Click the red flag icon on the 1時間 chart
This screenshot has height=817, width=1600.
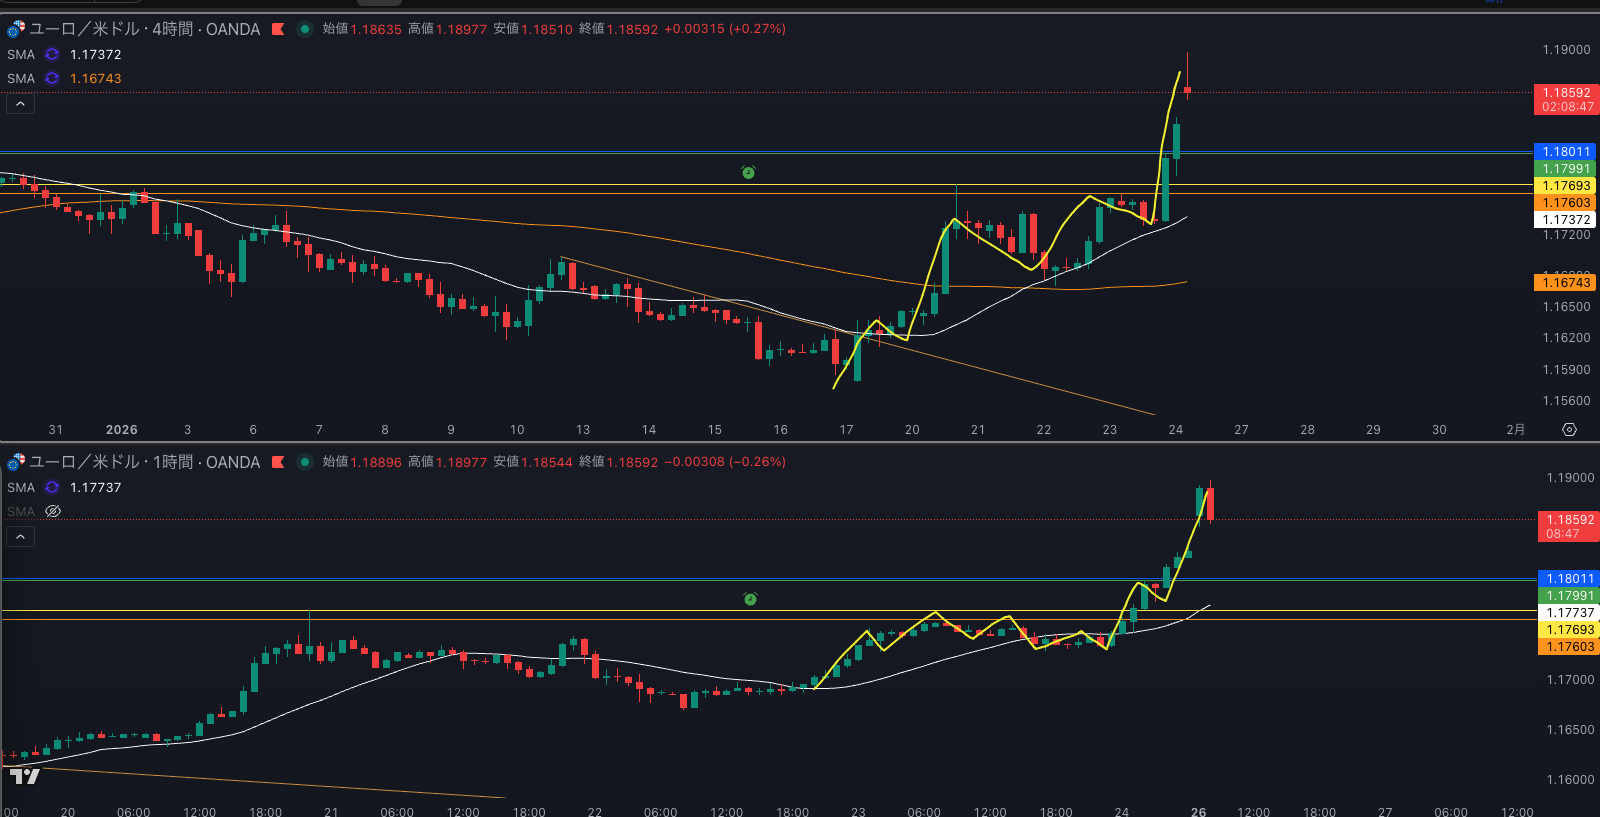click(278, 462)
